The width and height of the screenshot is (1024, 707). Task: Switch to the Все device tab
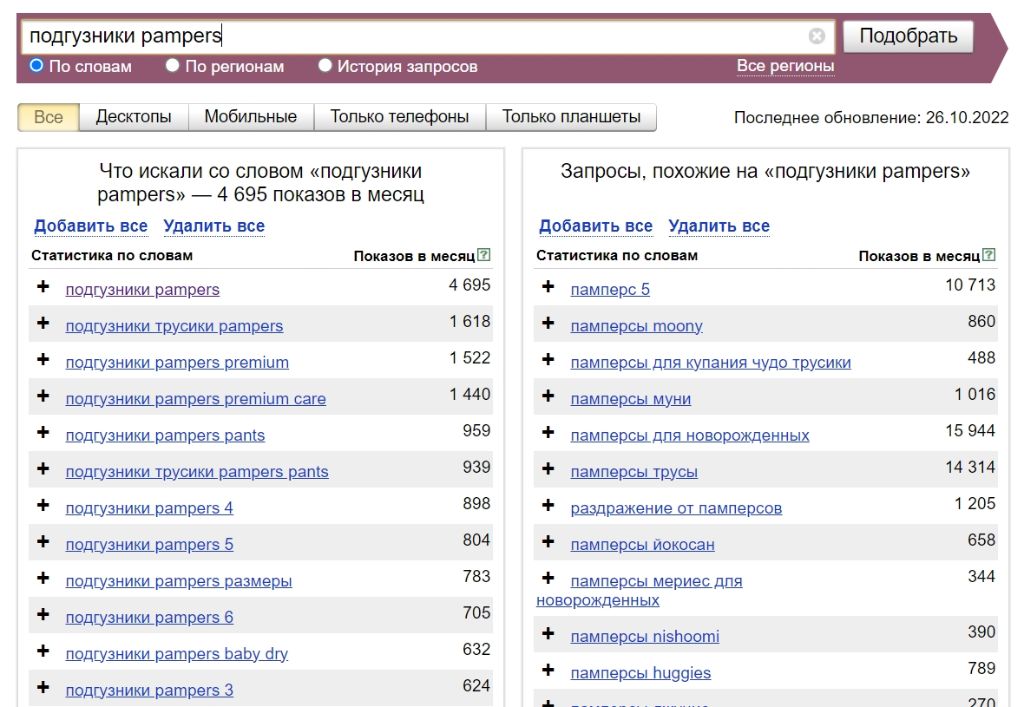(x=48, y=118)
